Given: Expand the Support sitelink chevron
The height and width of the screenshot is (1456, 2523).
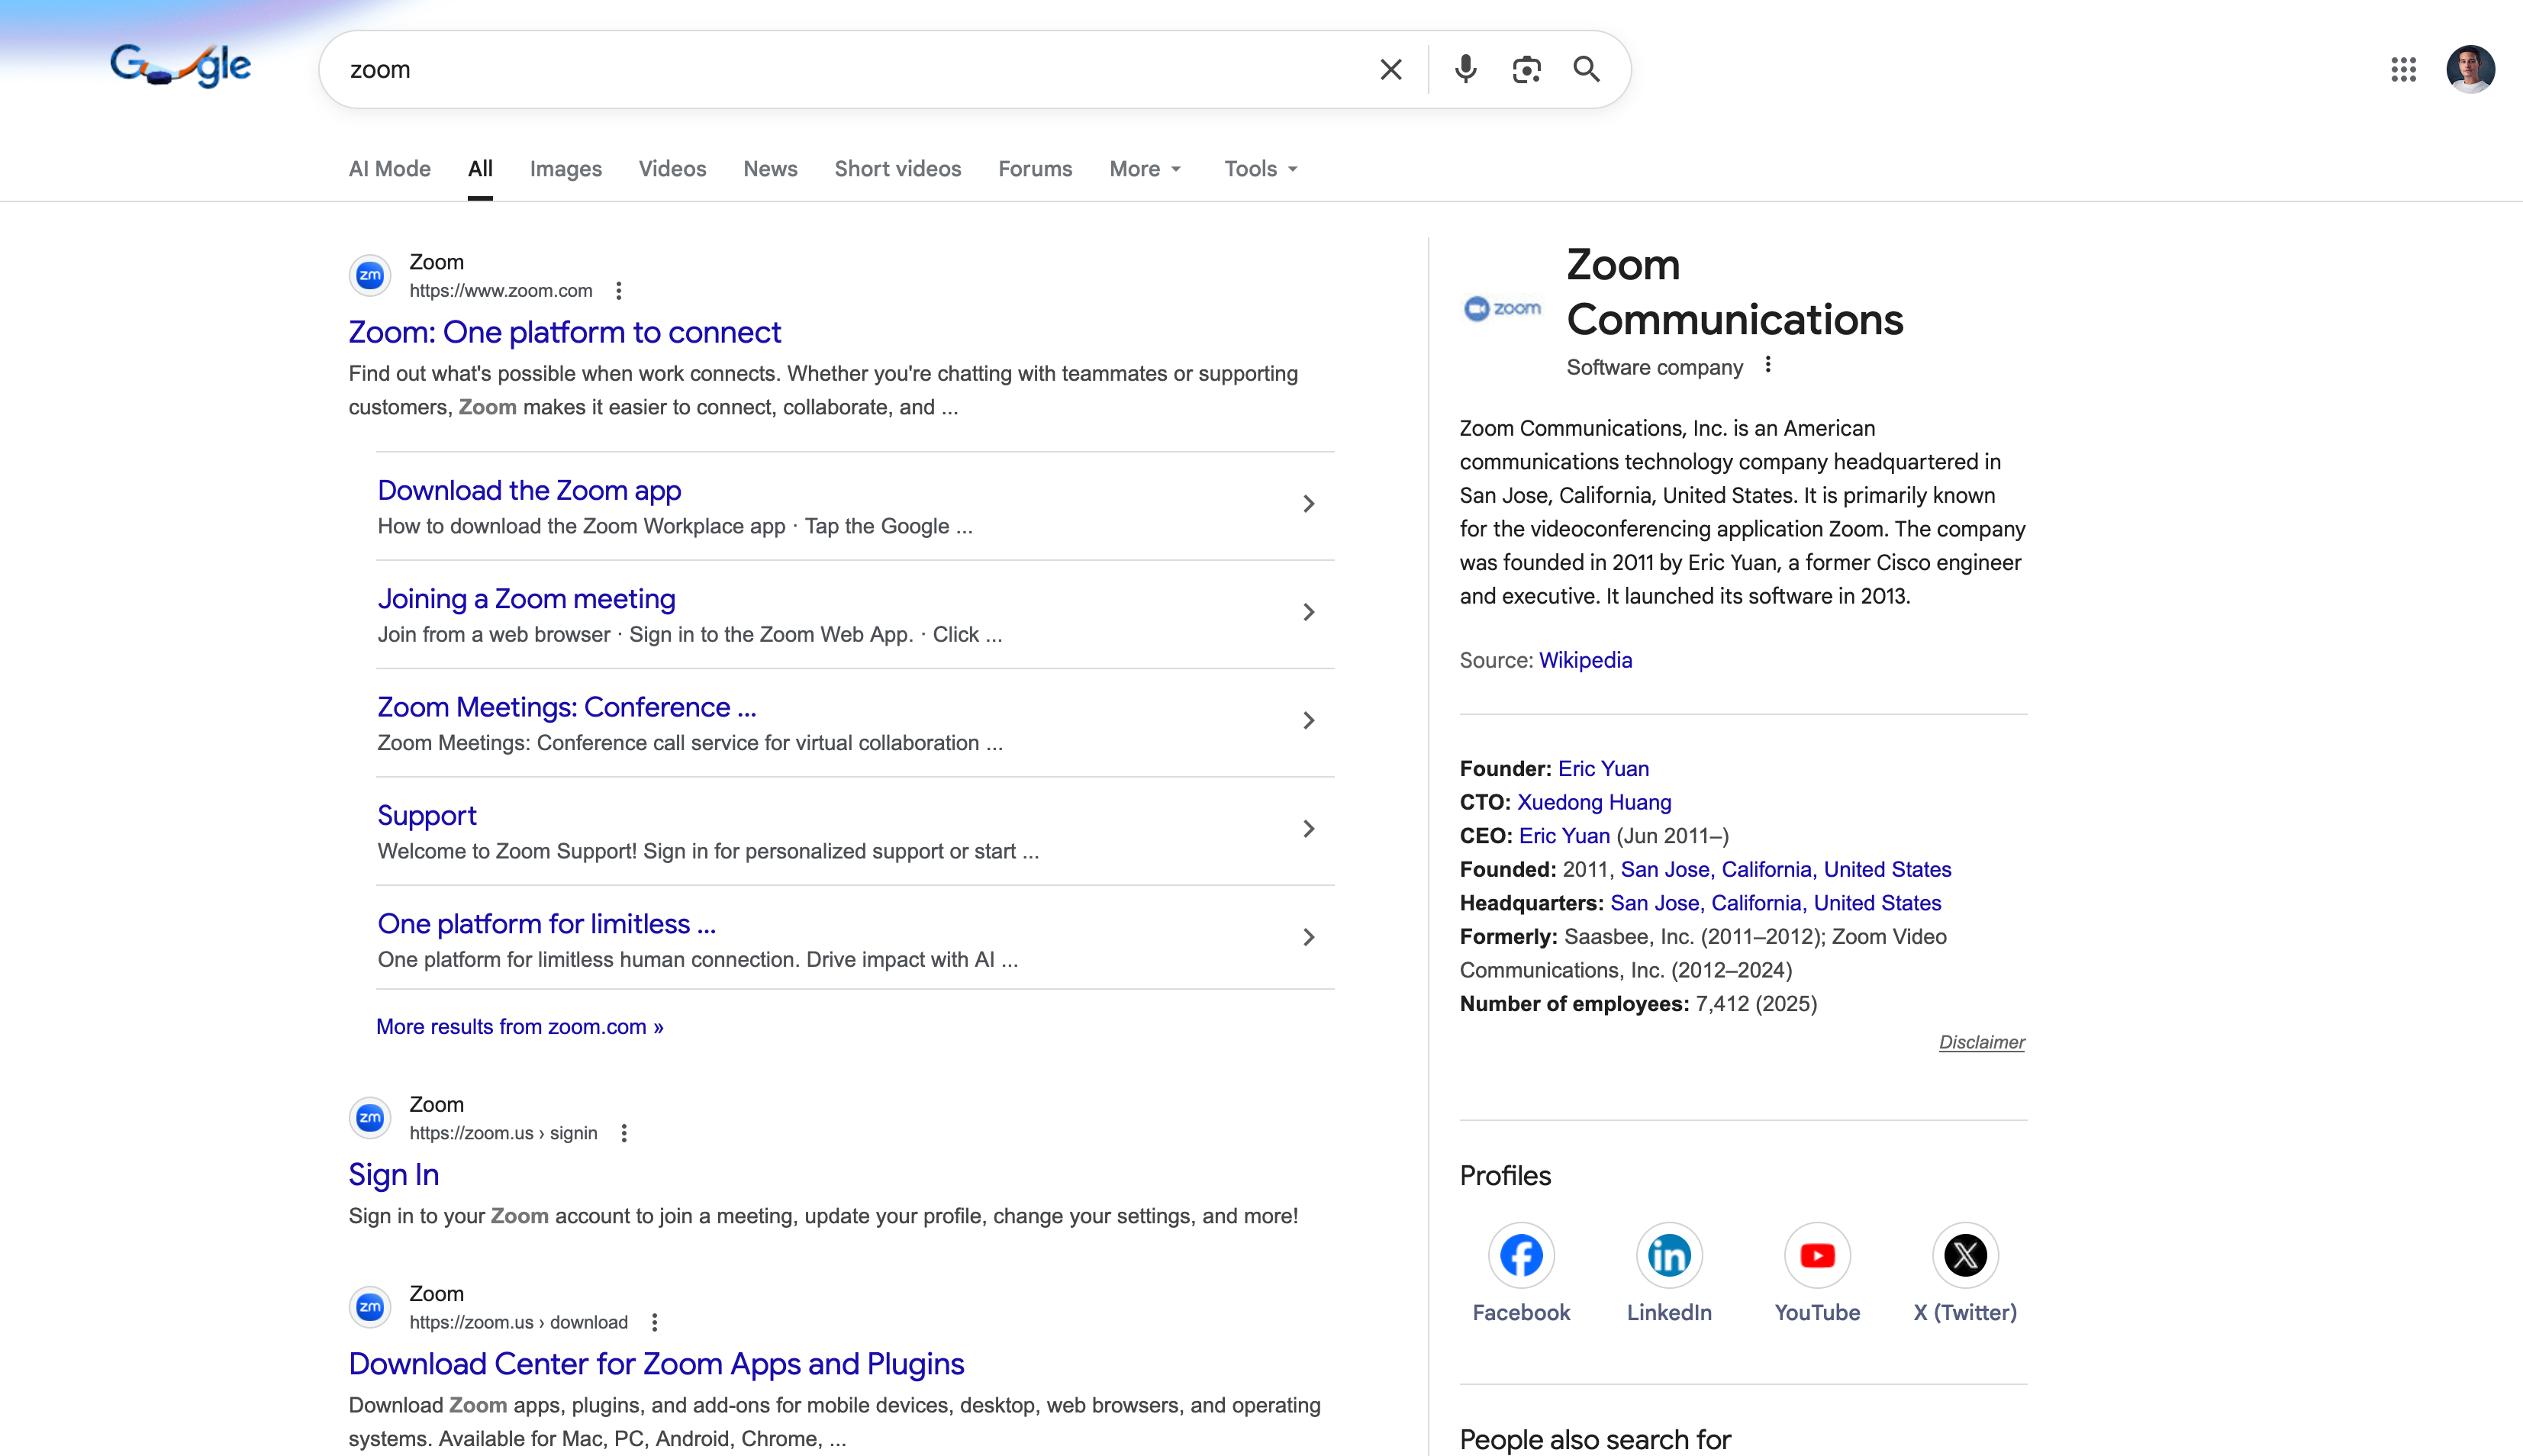Looking at the screenshot, I should [x=1308, y=829].
